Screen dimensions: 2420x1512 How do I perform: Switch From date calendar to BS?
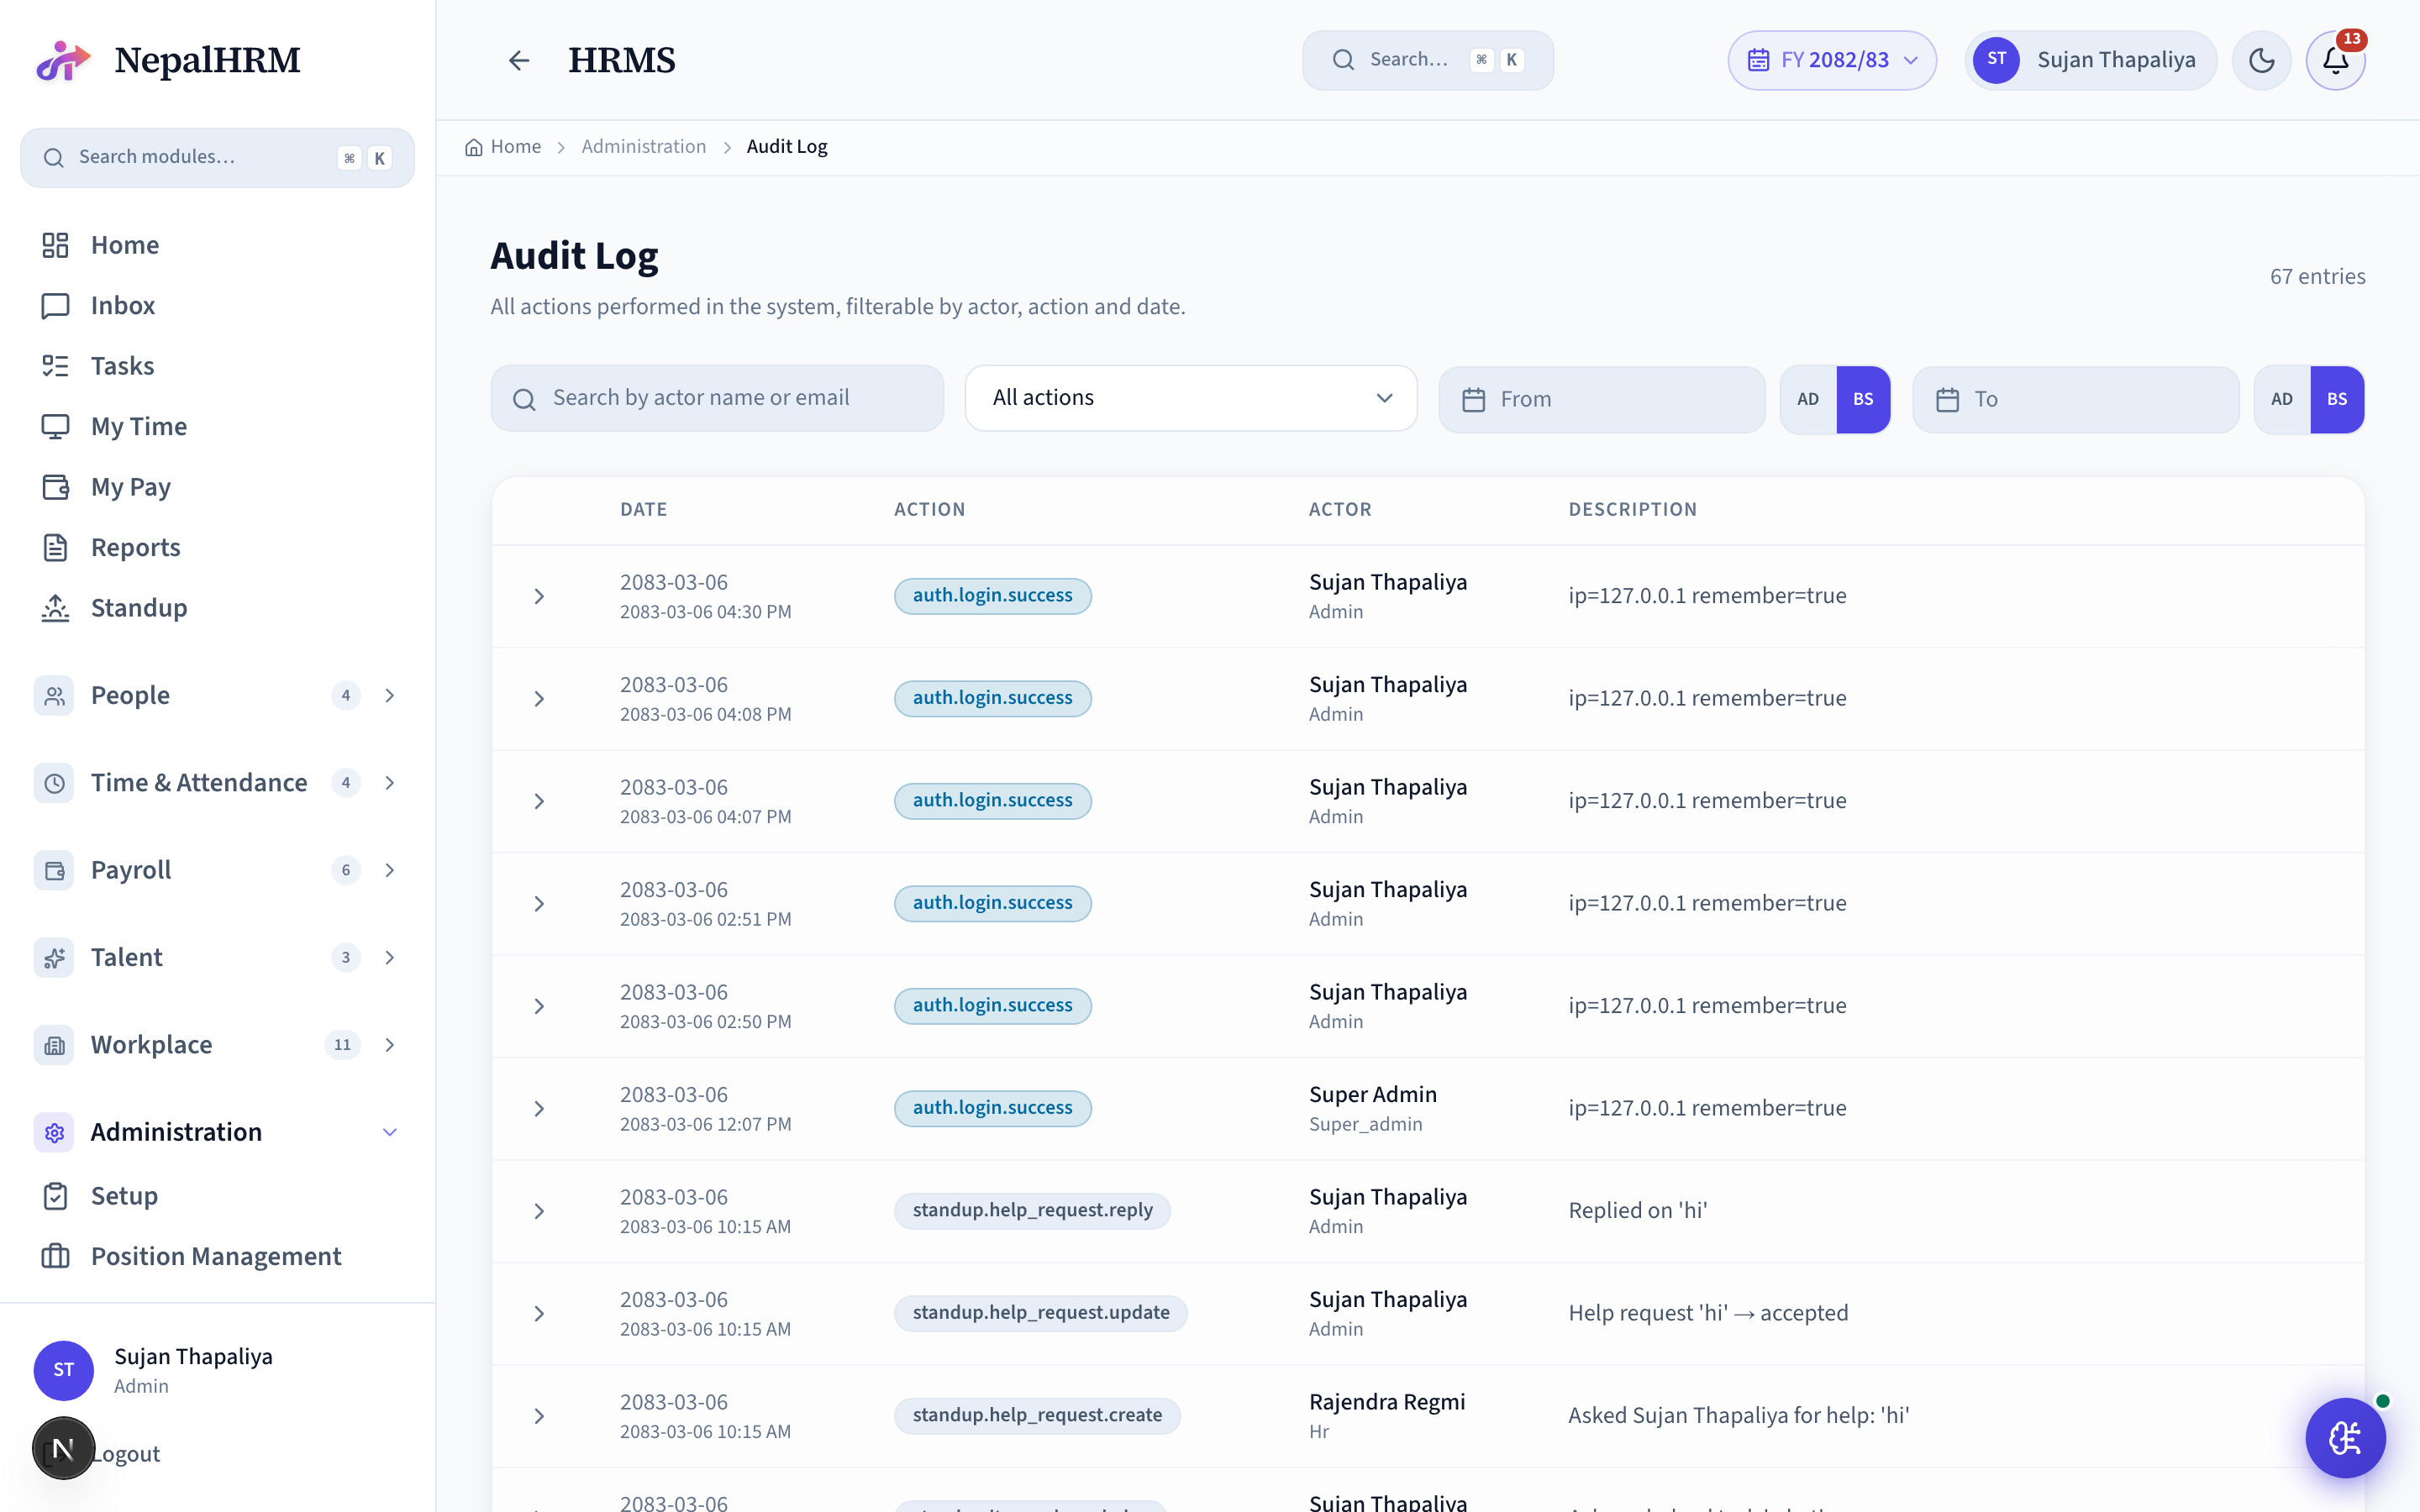pos(1863,399)
